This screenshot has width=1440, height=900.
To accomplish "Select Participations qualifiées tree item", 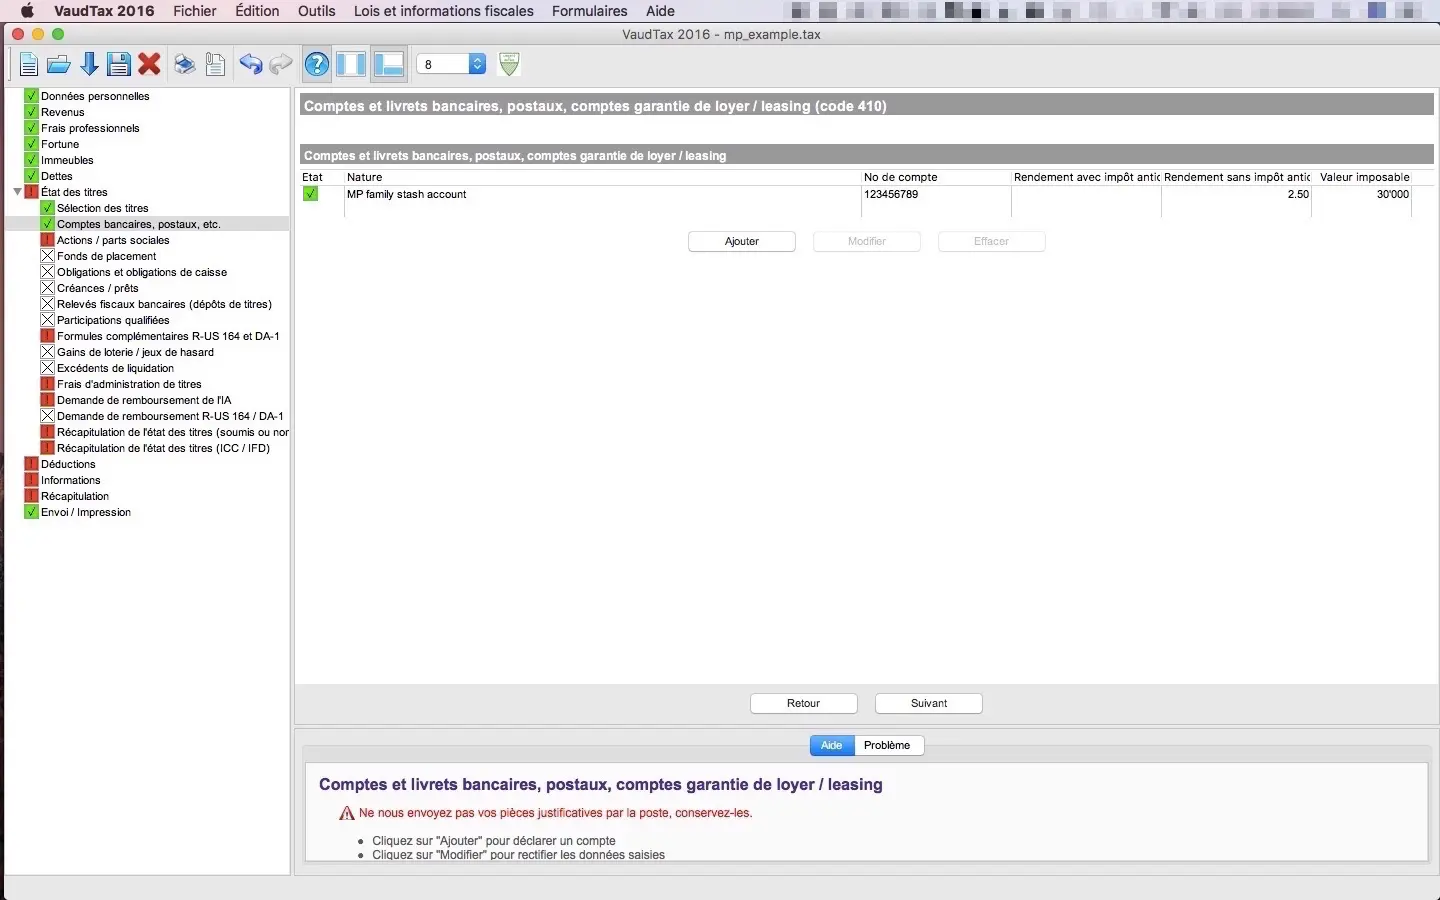I will (x=113, y=320).
